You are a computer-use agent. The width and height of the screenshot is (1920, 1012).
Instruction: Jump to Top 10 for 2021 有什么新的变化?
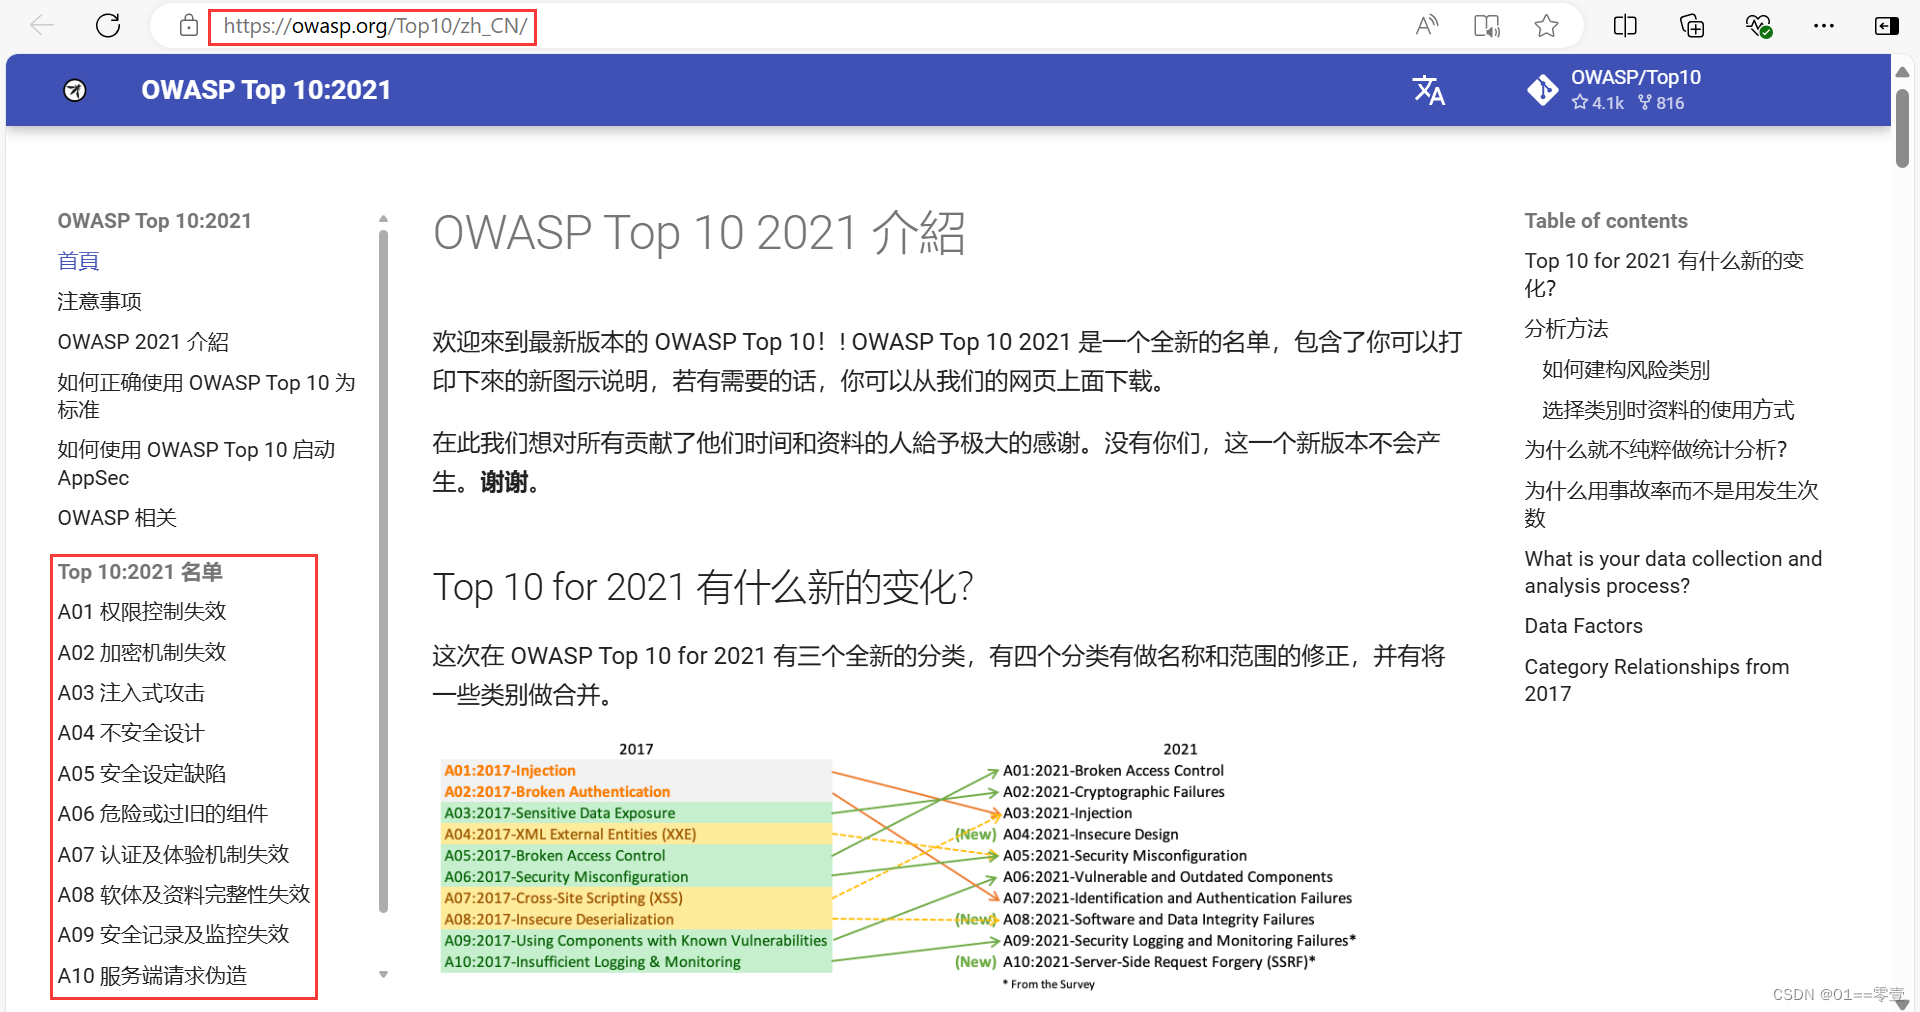tap(1664, 274)
